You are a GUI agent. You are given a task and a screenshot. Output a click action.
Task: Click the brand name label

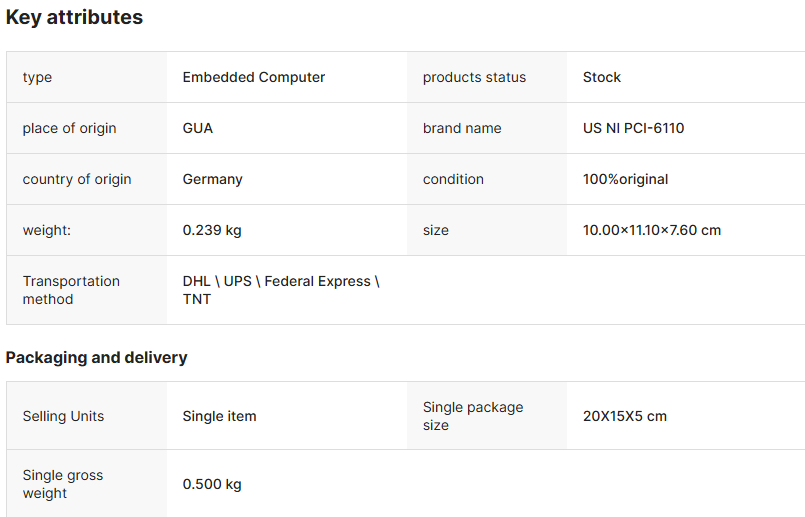[462, 128]
